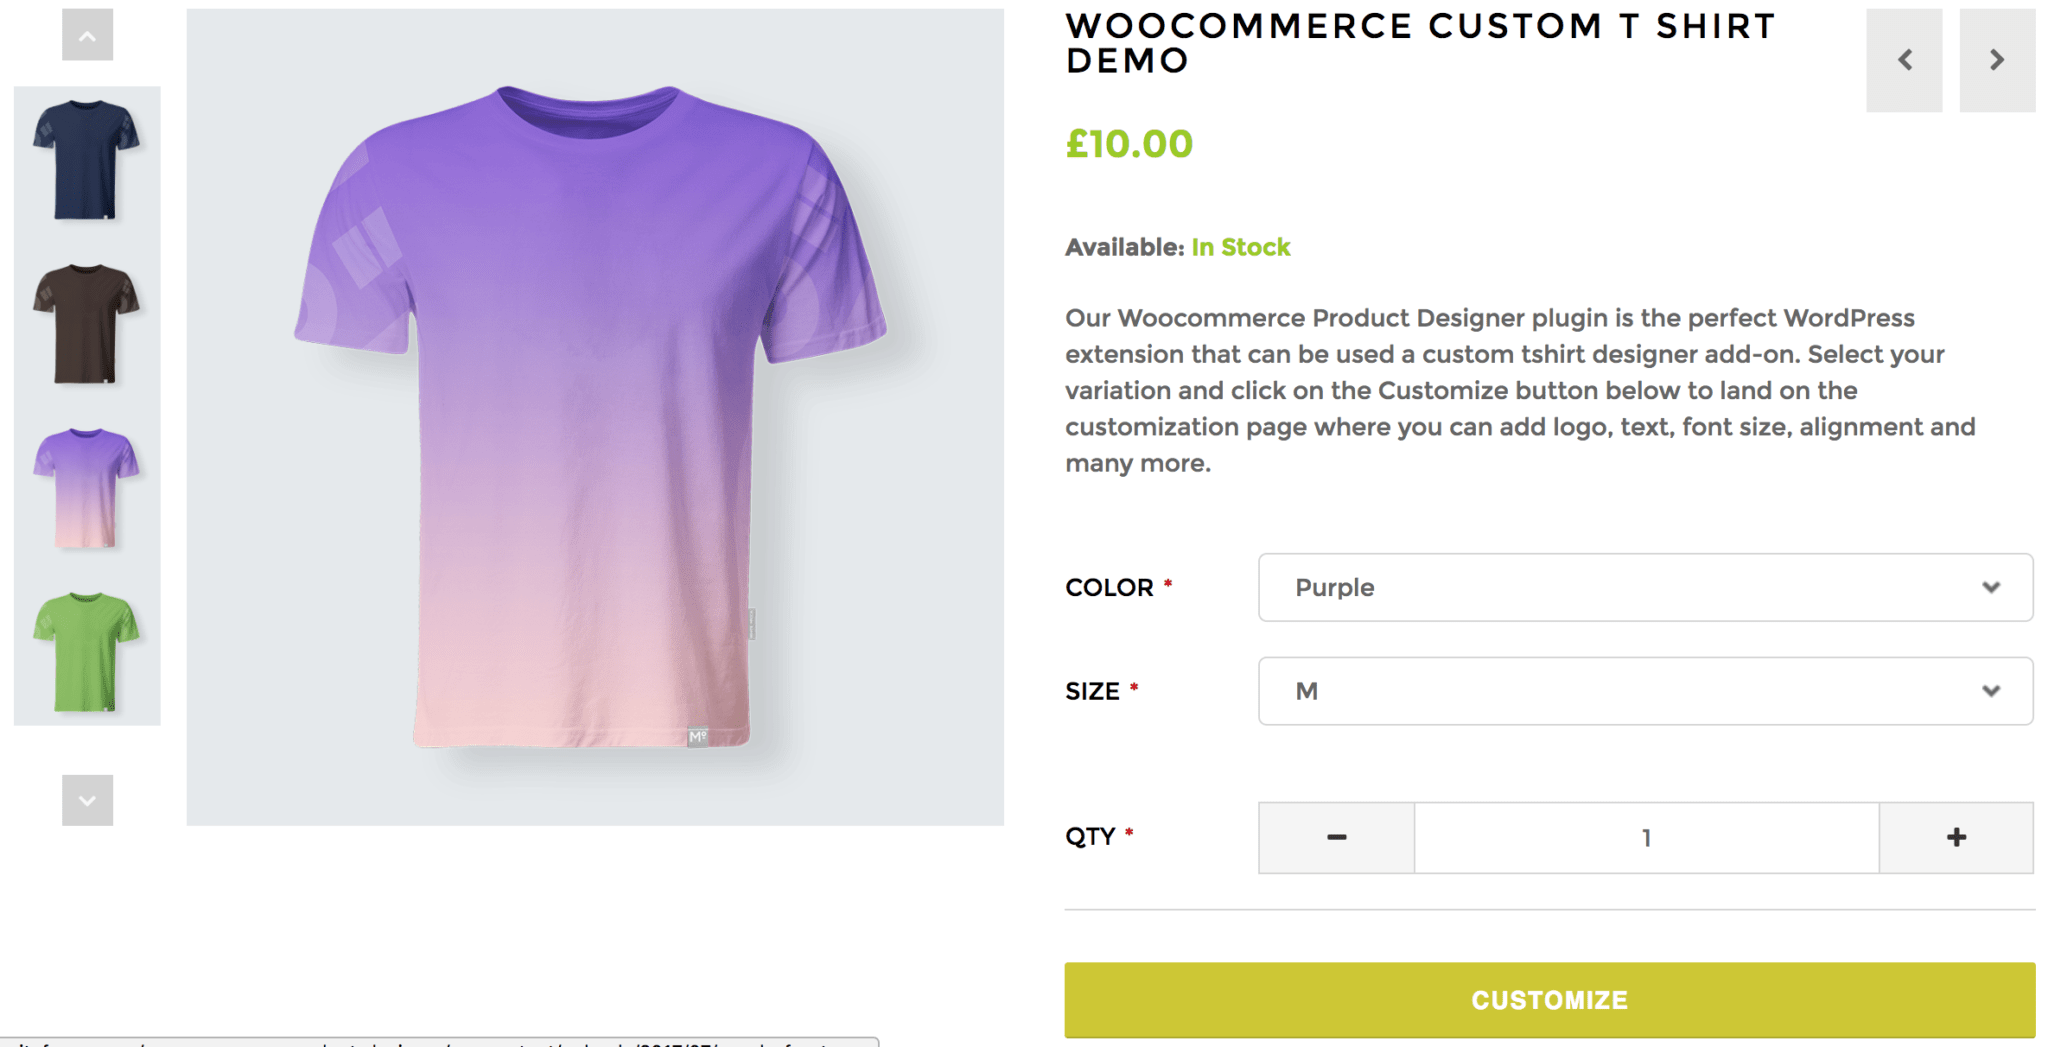Go to previous product with left chevron
The image size is (2048, 1047).
click(1904, 60)
